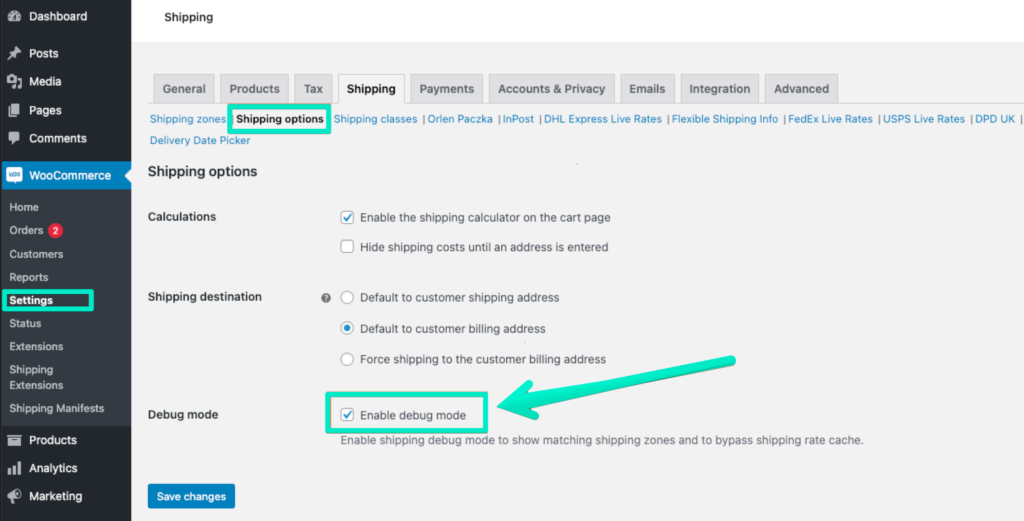Open the Shipping zones link

point(187,119)
